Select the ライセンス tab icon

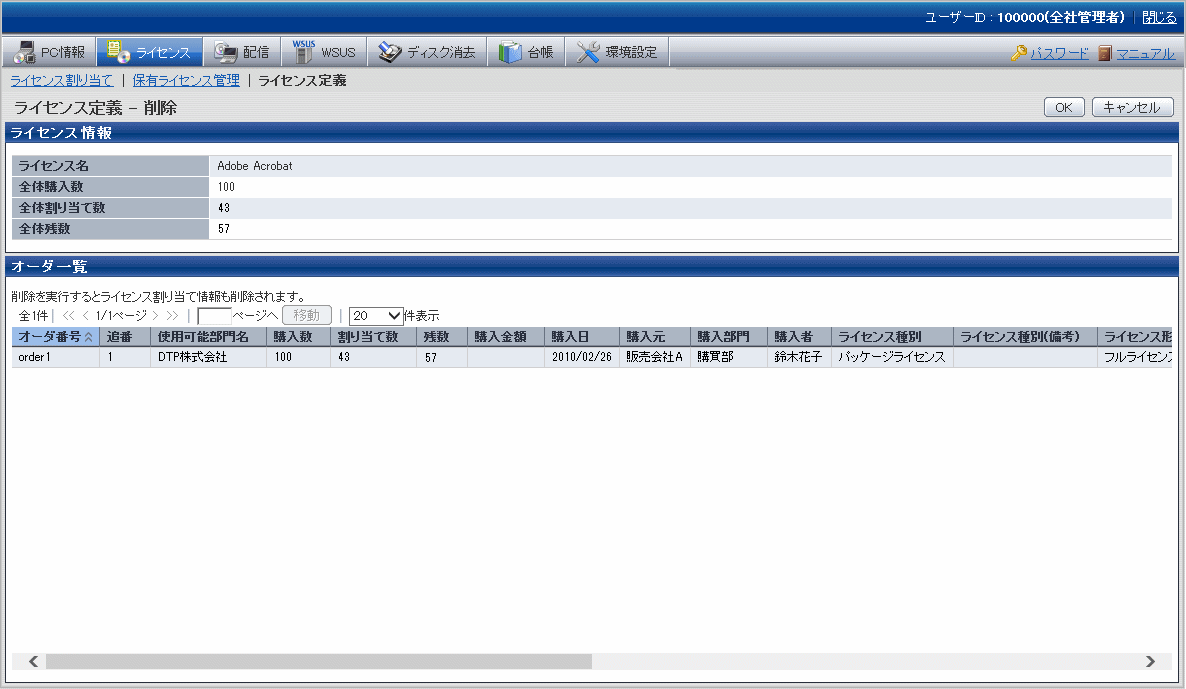[118, 52]
